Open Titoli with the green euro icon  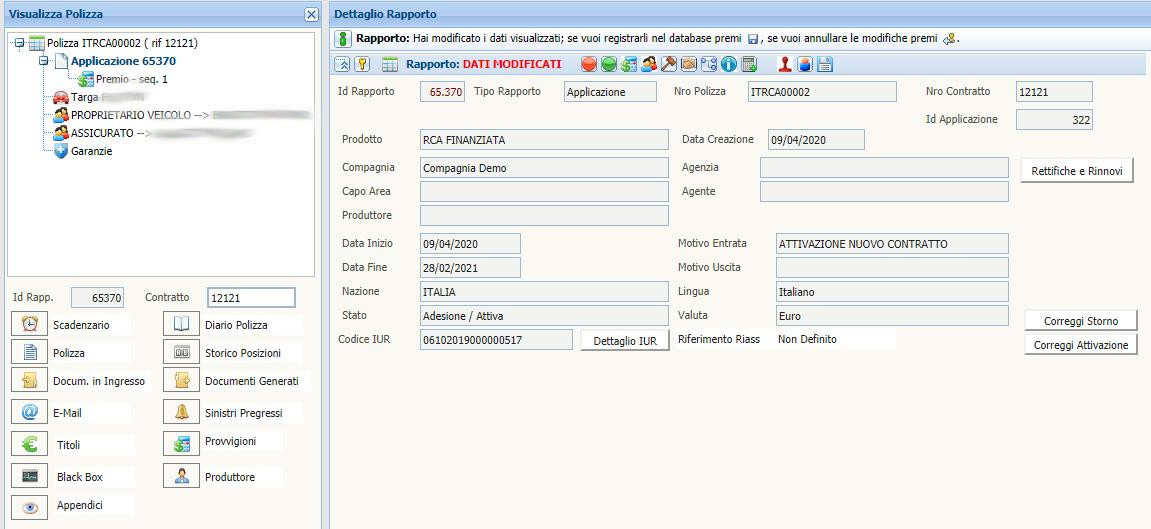click(29, 445)
